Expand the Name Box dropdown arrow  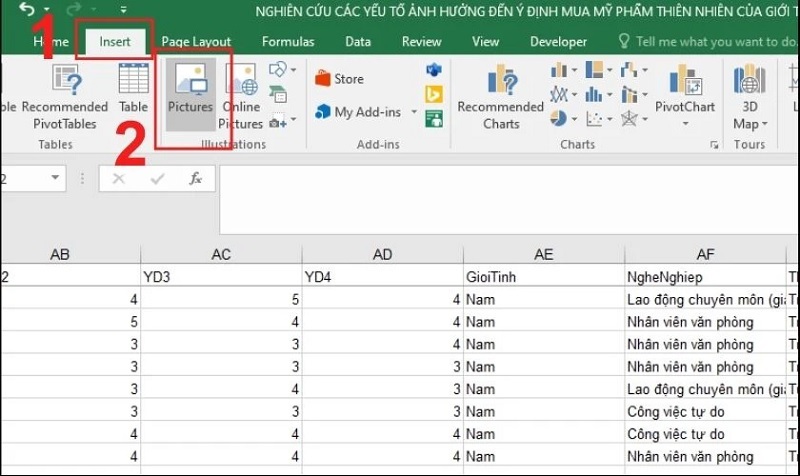[54, 179]
